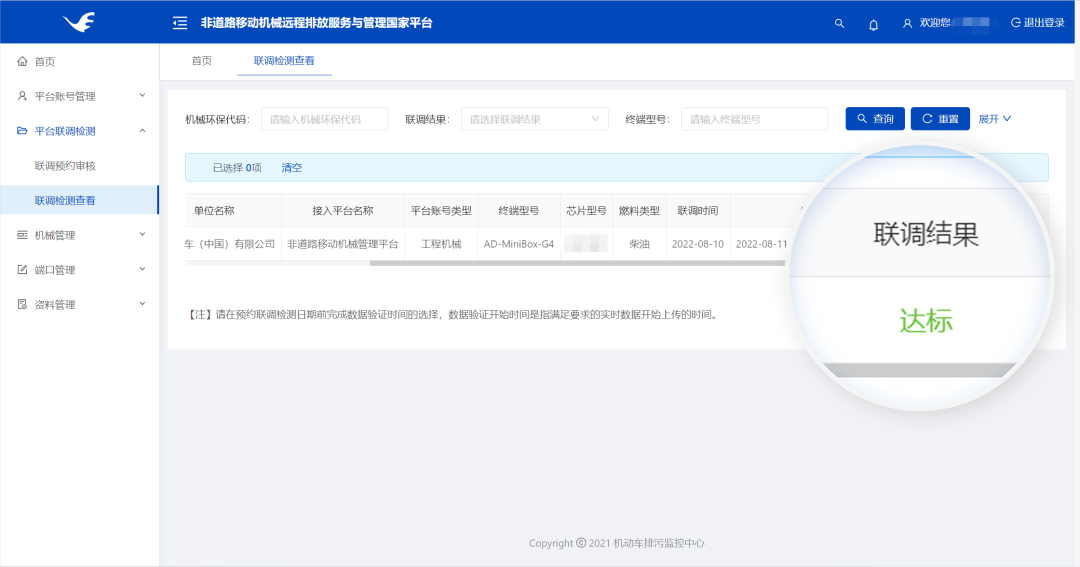This screenshot has width=1080, height=567.
Task: Click the 首页 home icon in sidebar
Action: [x=22, y=62]
